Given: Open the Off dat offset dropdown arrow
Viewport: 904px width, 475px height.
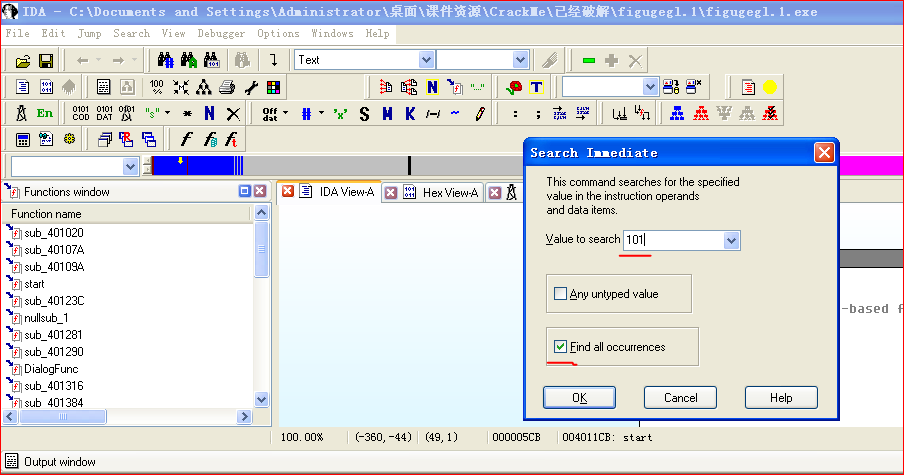Looking at the screenshot, I should (x=285, y=114).
